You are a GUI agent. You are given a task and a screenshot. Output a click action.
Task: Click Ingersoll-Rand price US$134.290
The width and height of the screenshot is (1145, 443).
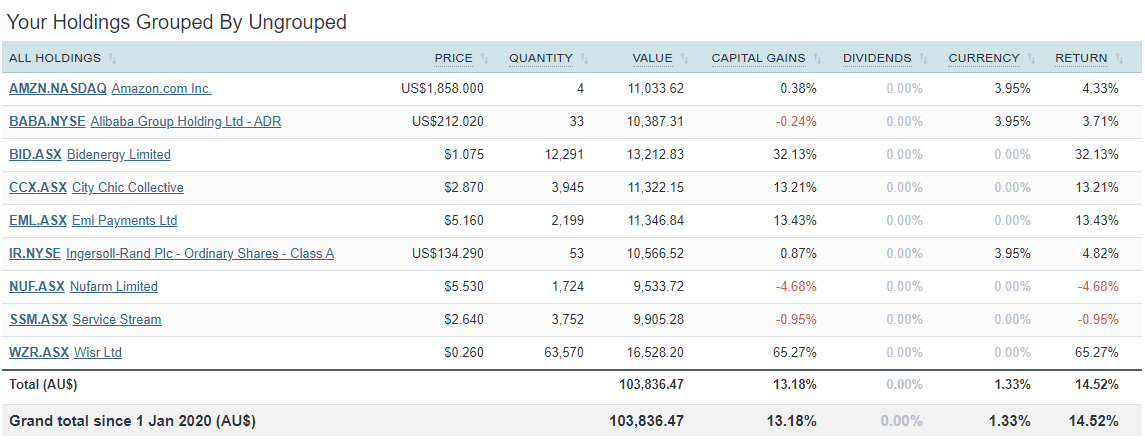pos(448,254)
